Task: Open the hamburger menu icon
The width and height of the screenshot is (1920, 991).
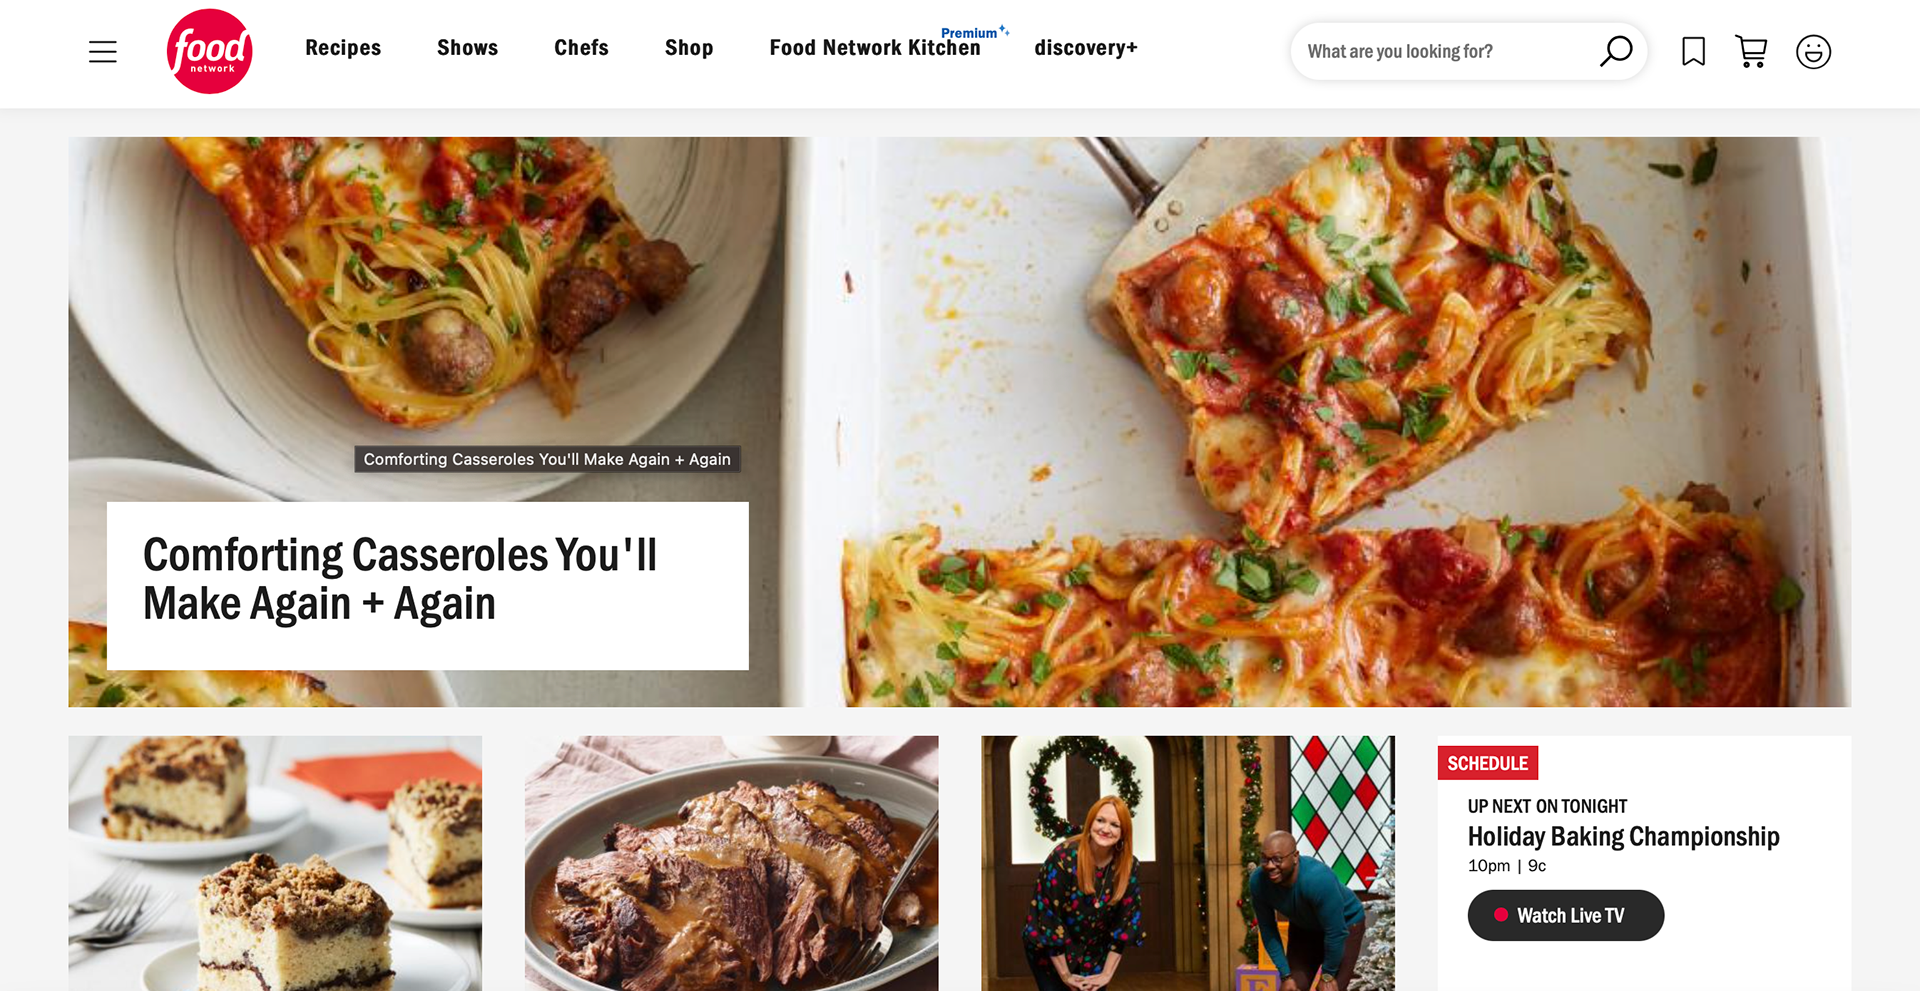Action: click(x=103, y=52)
